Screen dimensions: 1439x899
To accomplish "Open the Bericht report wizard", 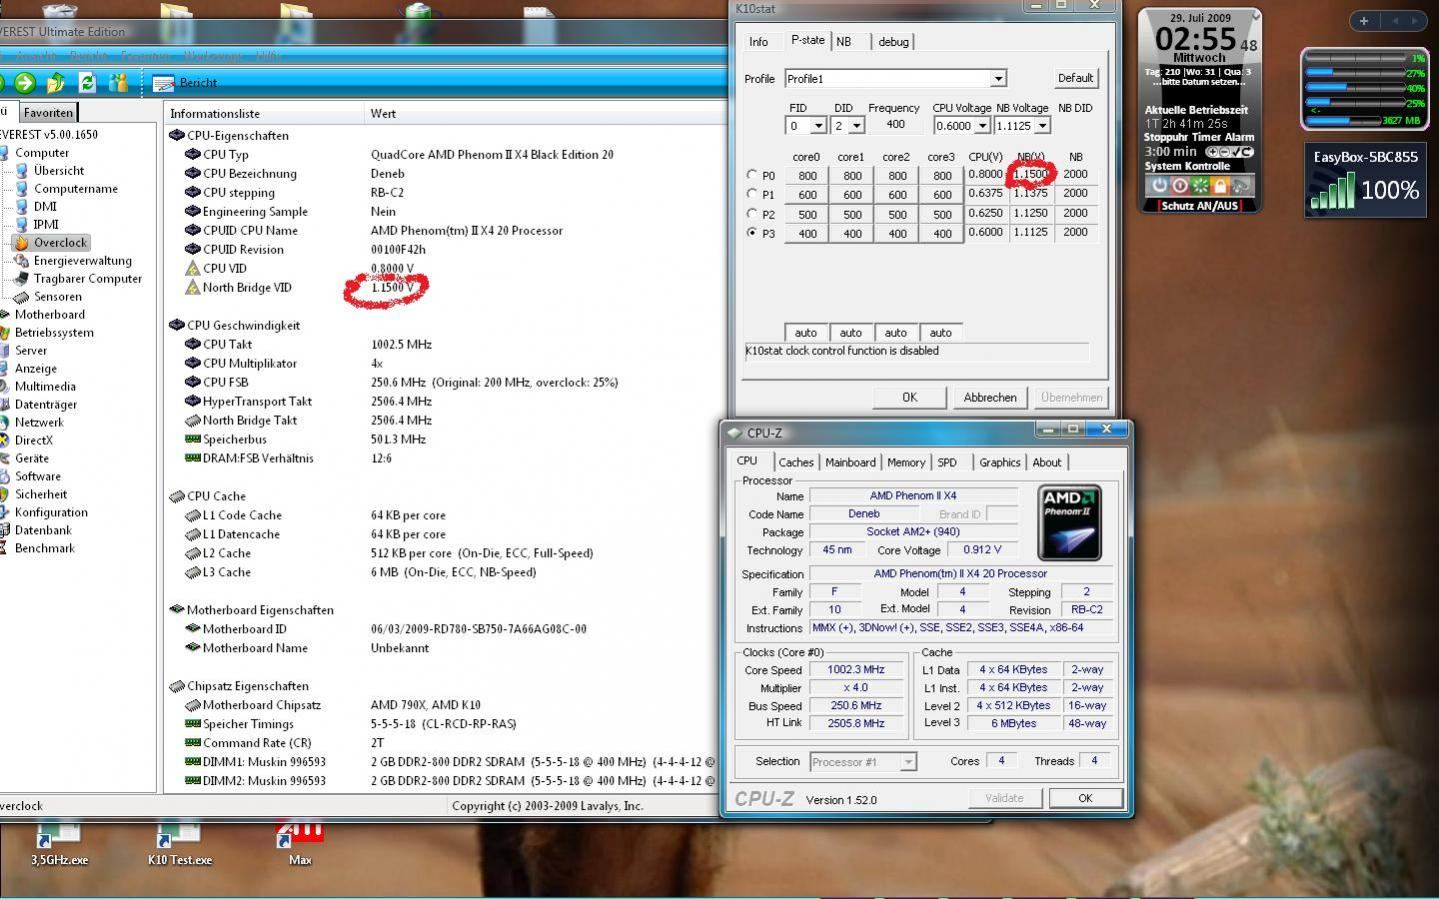I will (x=186, y=83).
